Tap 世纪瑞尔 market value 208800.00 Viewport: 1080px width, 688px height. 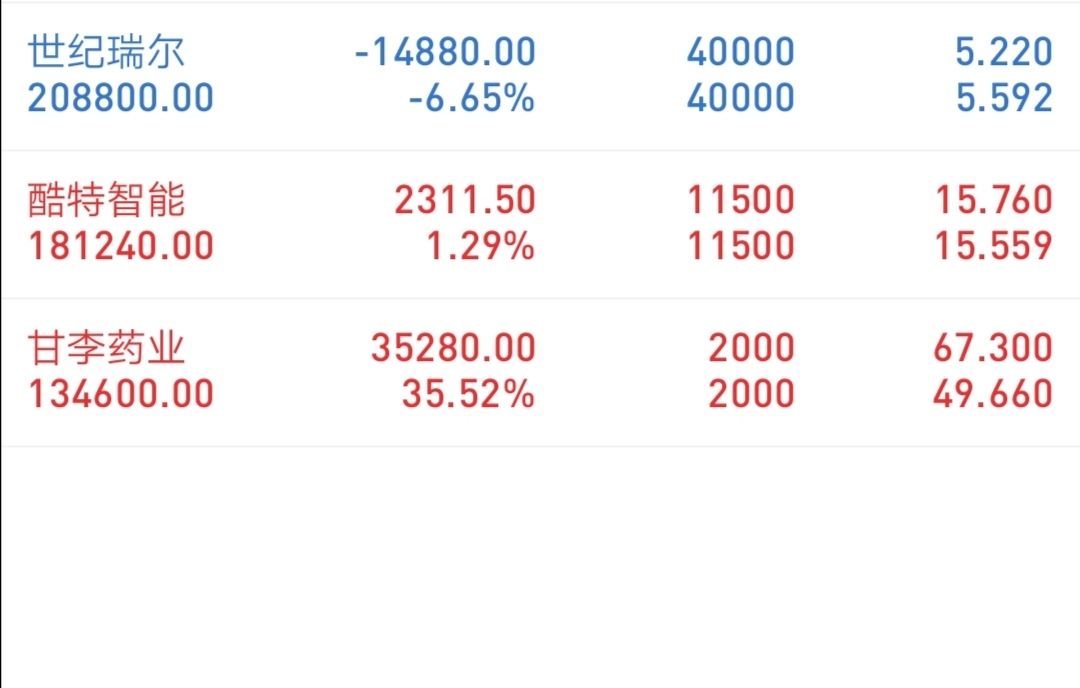(120, 98)
